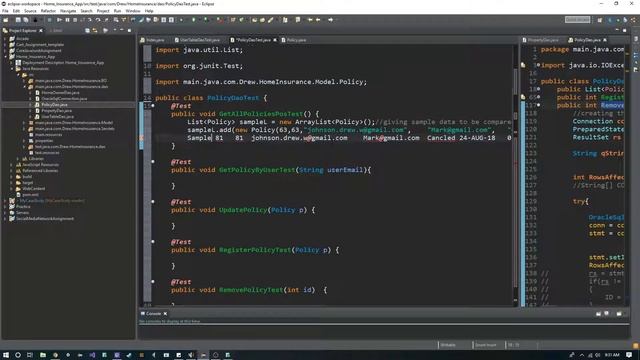Screen dimensions: 640x360
Task: Click the RemovePolicyTest method name in editor
Action: [x=251, y=290]
